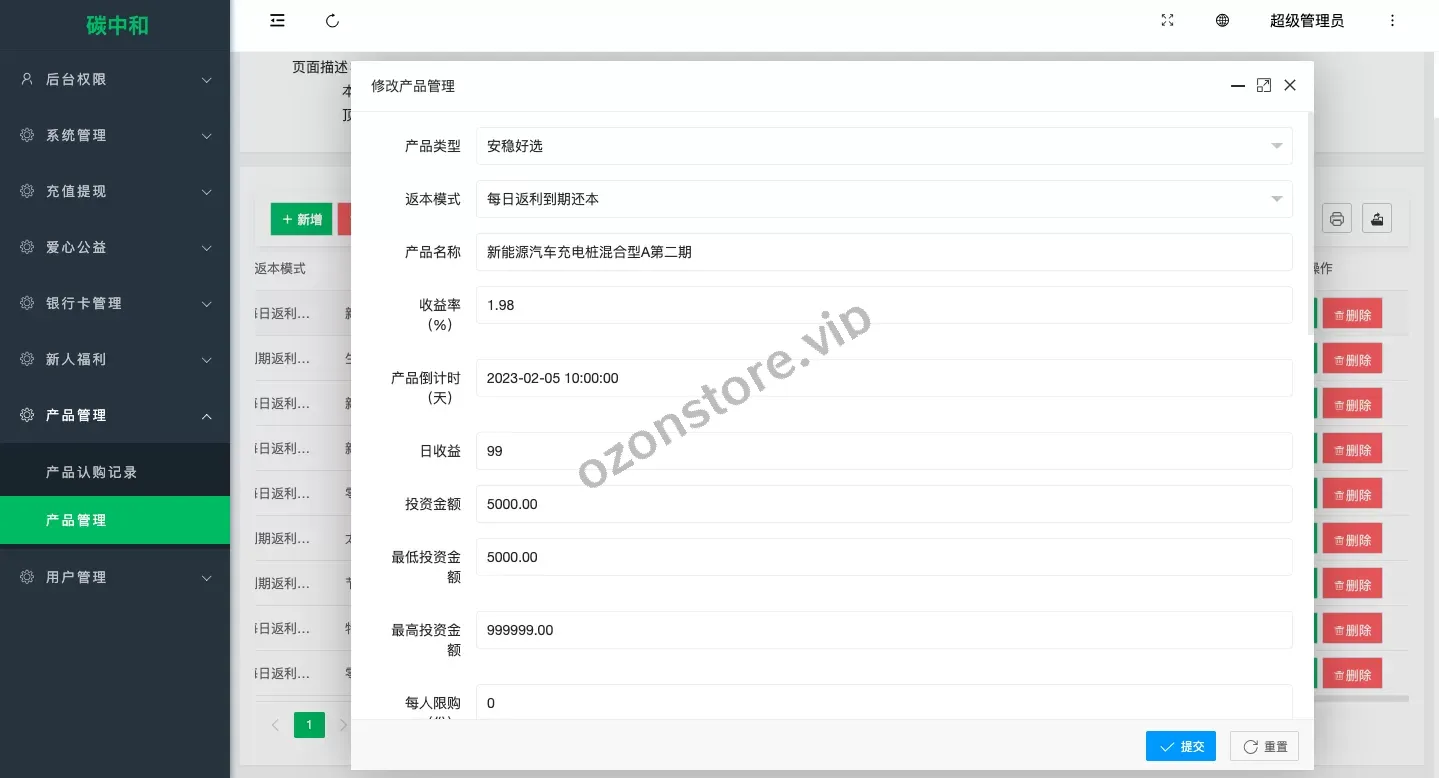Image resolution: width=1439 pixels, height=778 pixels.
Task: Click the green 新增 add button
Action: tap(301, 219)
